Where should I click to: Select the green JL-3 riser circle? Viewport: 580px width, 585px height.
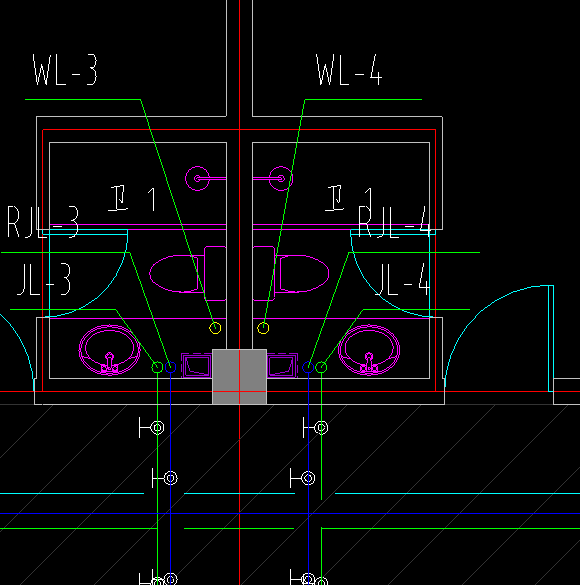[x=157, y=367]
